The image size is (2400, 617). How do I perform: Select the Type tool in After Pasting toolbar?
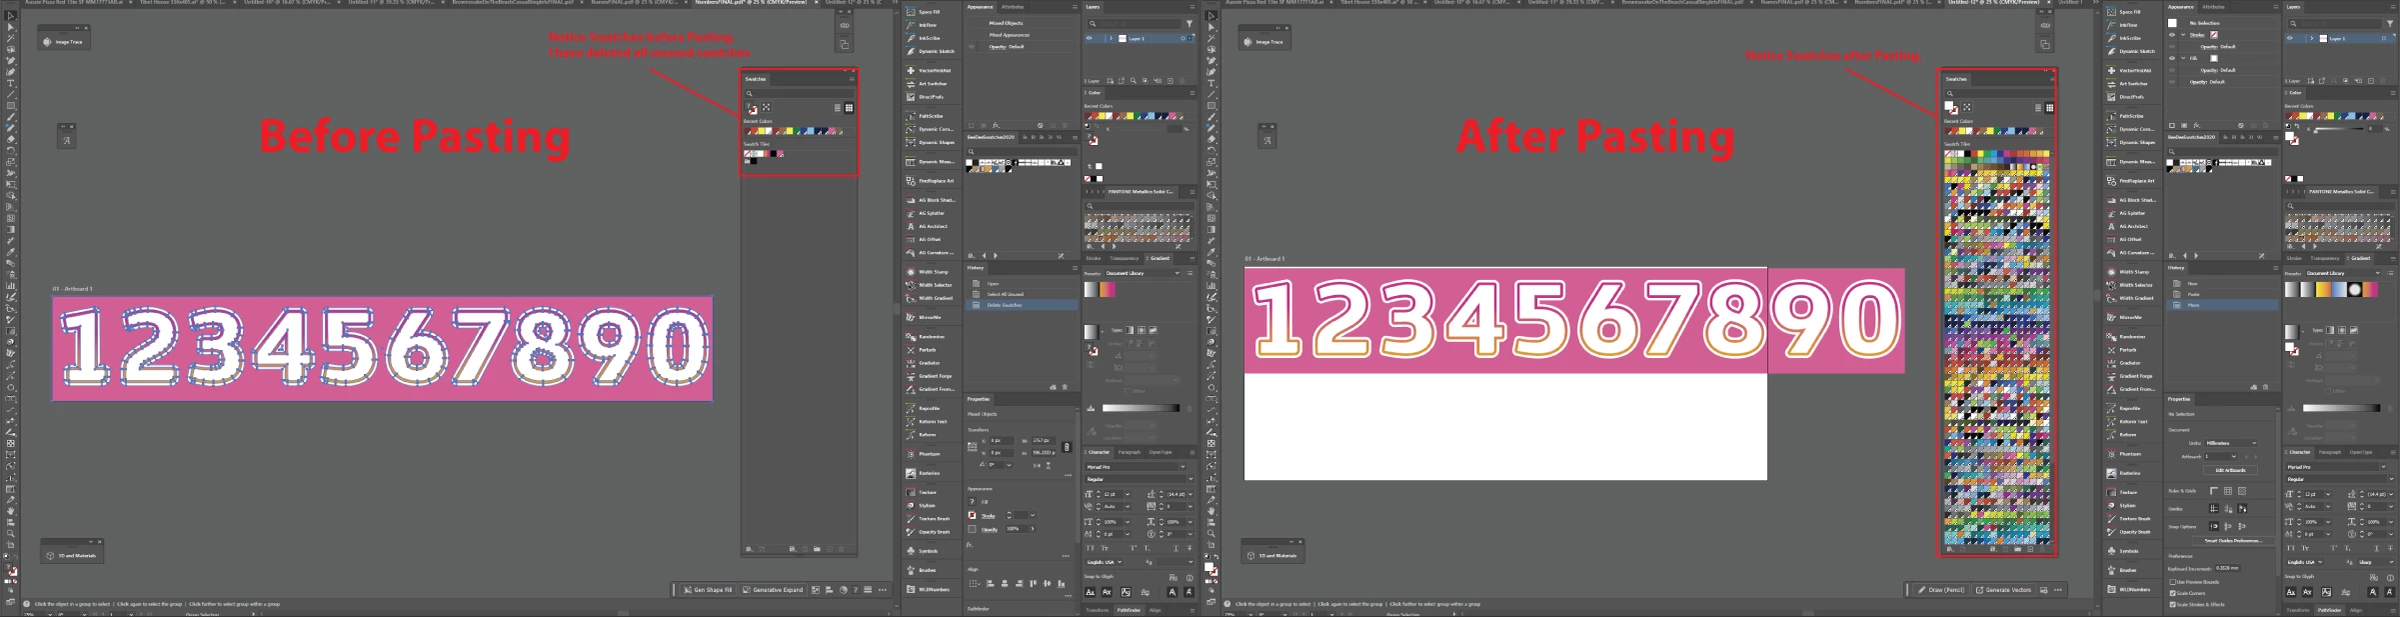coord(1211,83)
